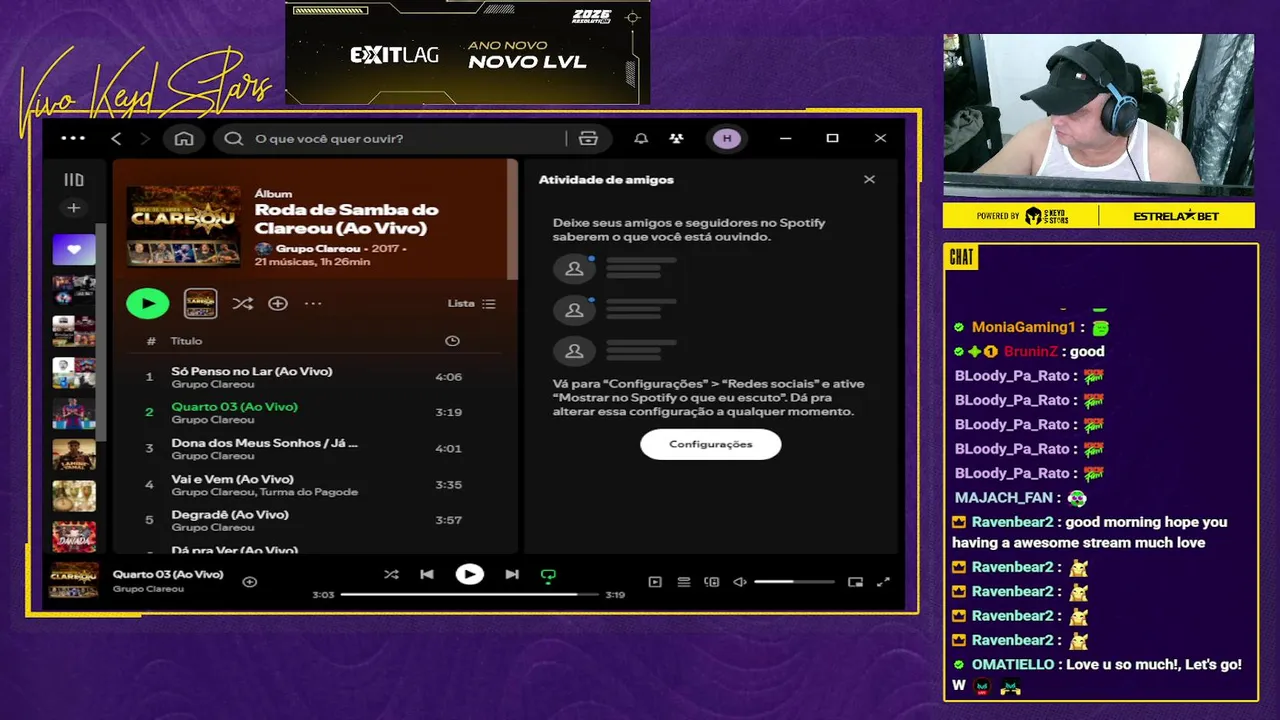Open the now playing album cover thumbnail

tap(74, 580)
